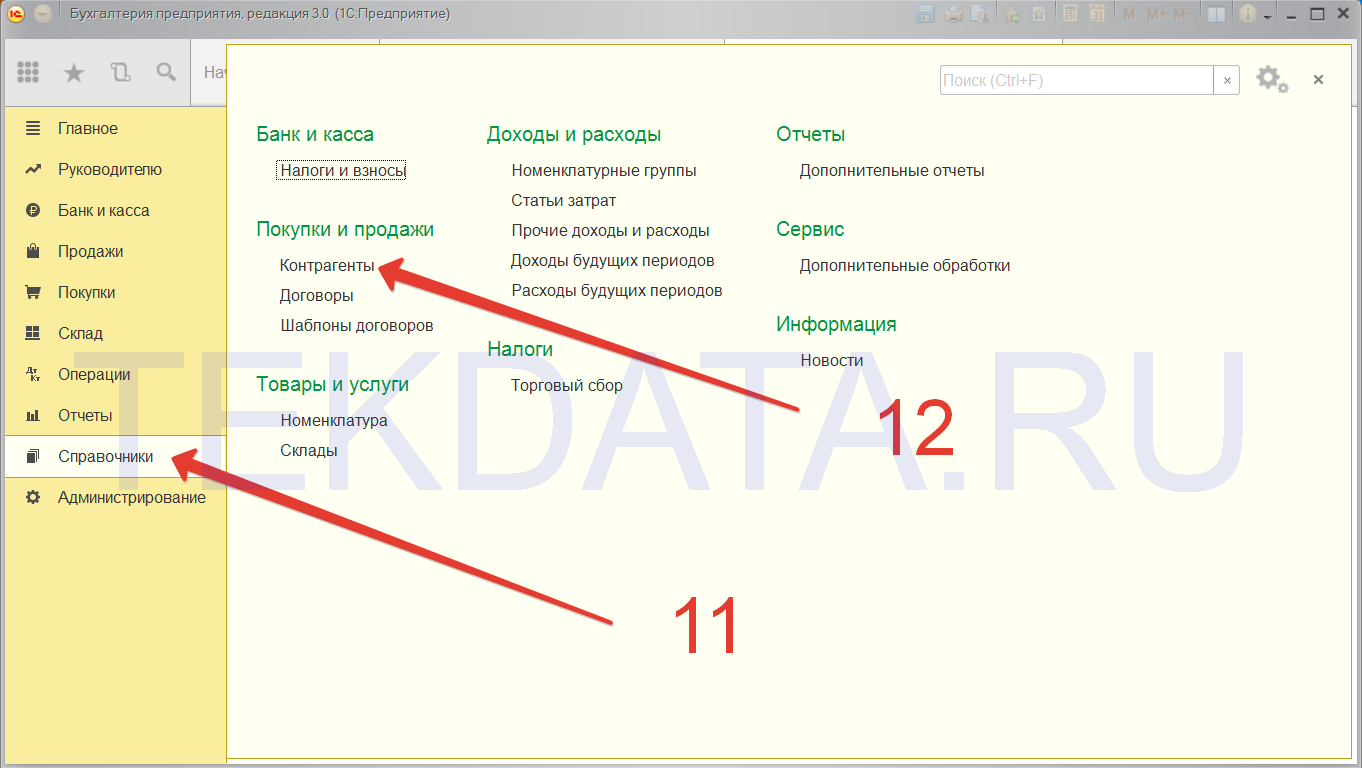
Task: Open the Статьи затрат link
Action: coord(564,200)
